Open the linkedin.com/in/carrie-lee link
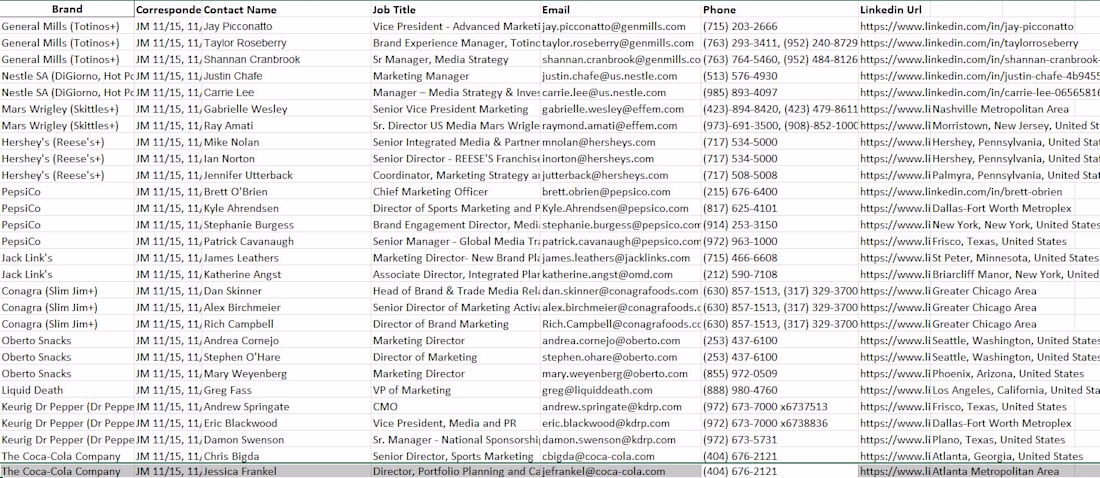The height and width of the screenshot is (478, 1100). pyautogui.click(x=979, y=93)
